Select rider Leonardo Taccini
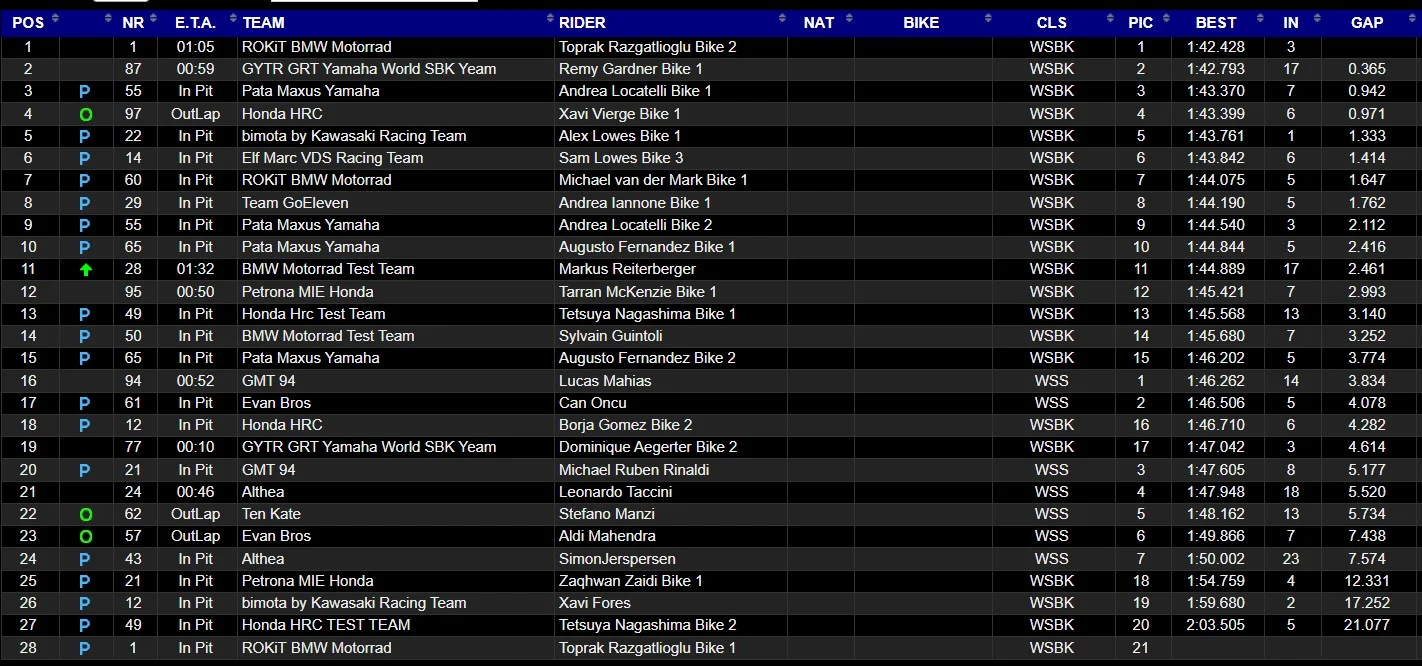 click(x=615, y=492)
